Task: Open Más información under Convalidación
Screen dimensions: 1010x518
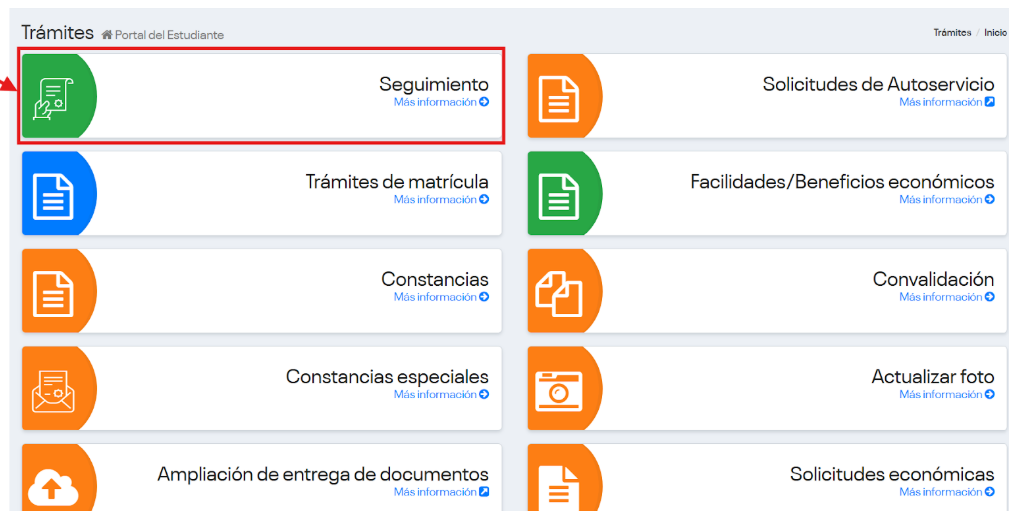Action: (x=946, y=297)
